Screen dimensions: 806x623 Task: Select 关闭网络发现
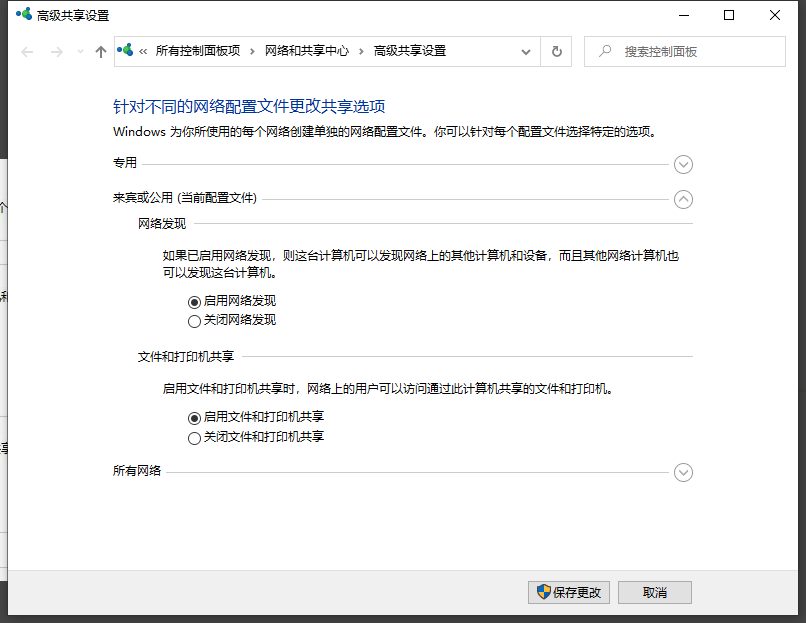(194, 321)
